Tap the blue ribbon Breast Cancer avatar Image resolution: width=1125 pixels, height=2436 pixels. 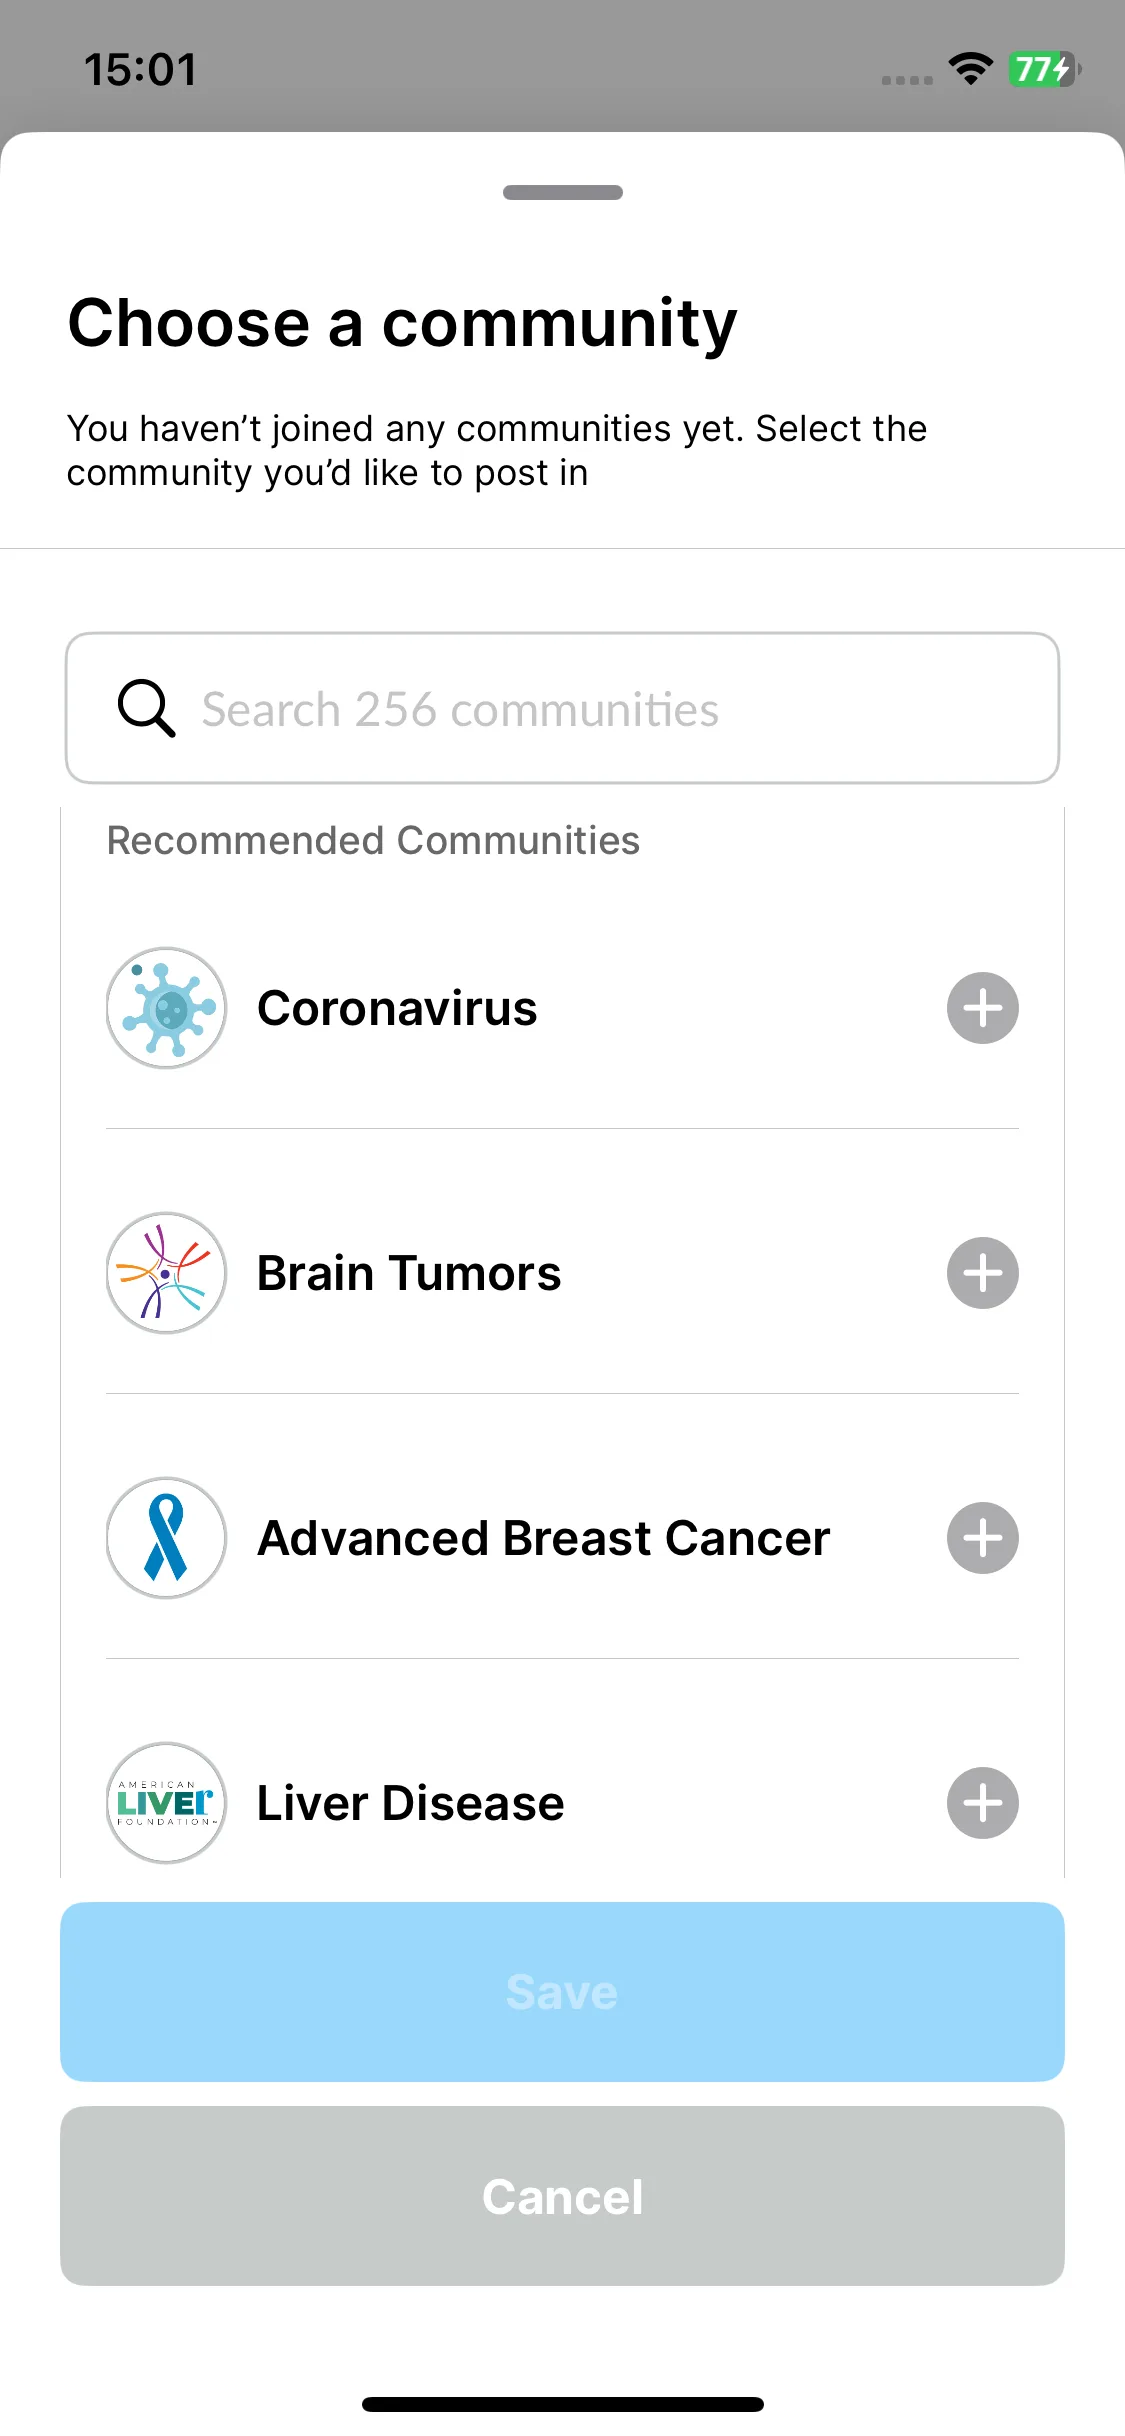tap(166, 1538)
